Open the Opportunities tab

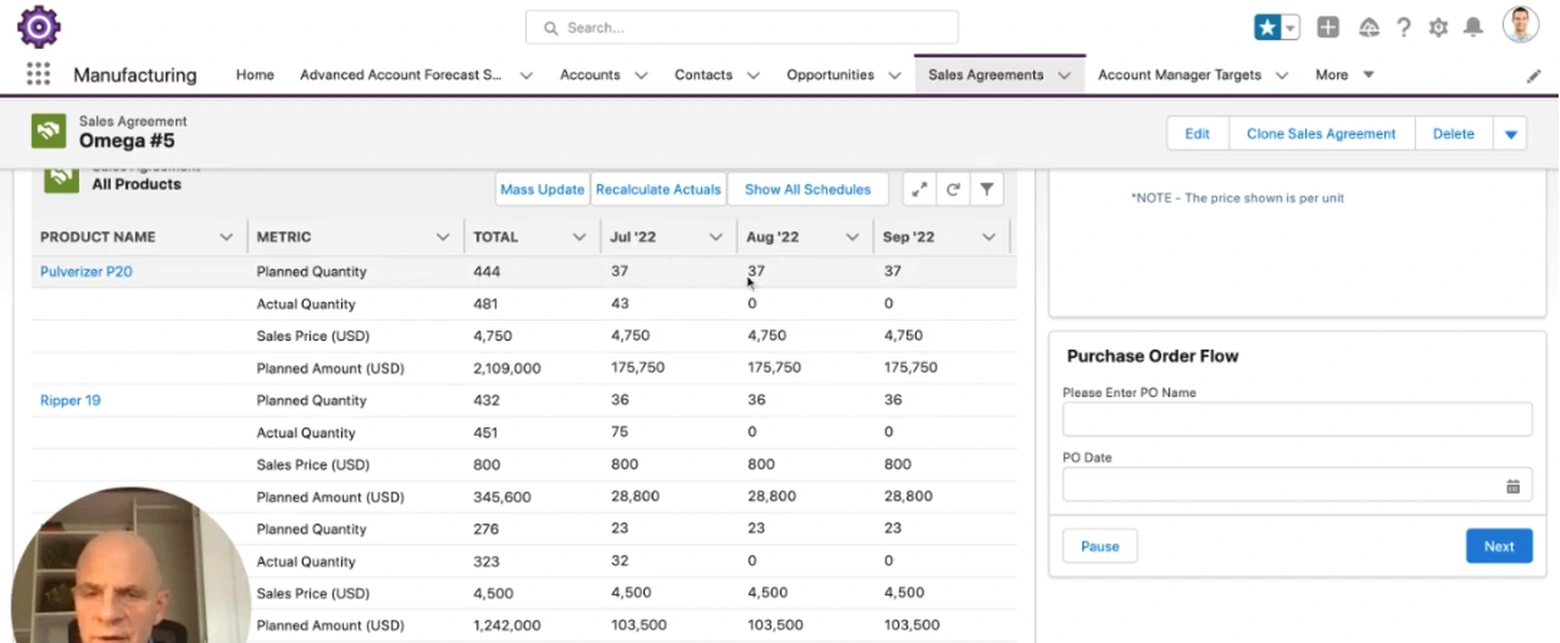pos(830,75)
